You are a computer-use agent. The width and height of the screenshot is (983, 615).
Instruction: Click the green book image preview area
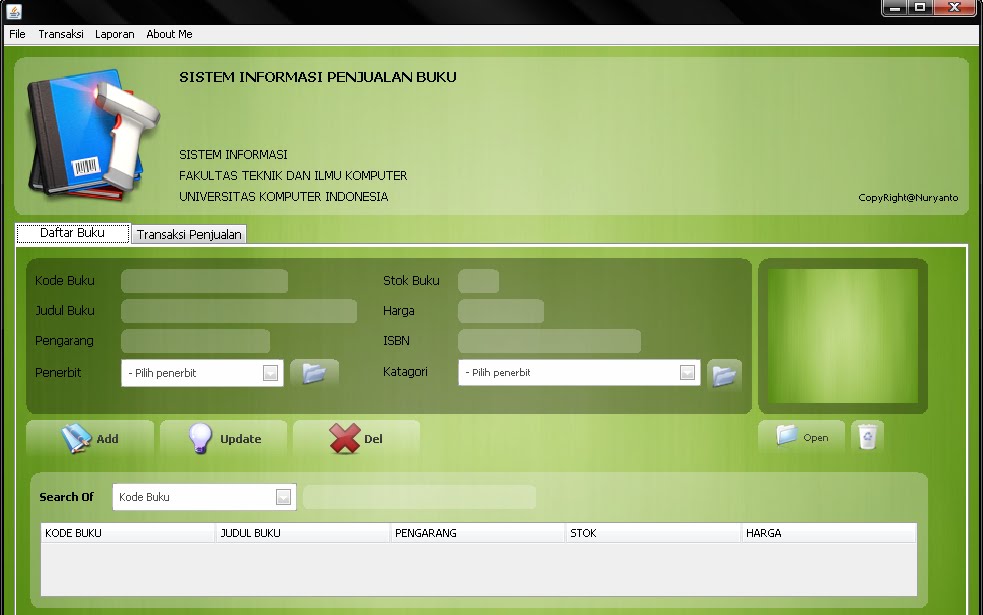tap(842, 335)
